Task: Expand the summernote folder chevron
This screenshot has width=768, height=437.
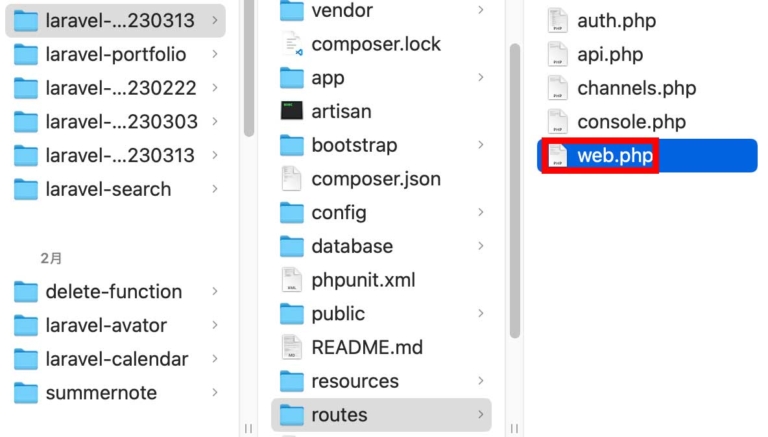Action: (215, 393)
